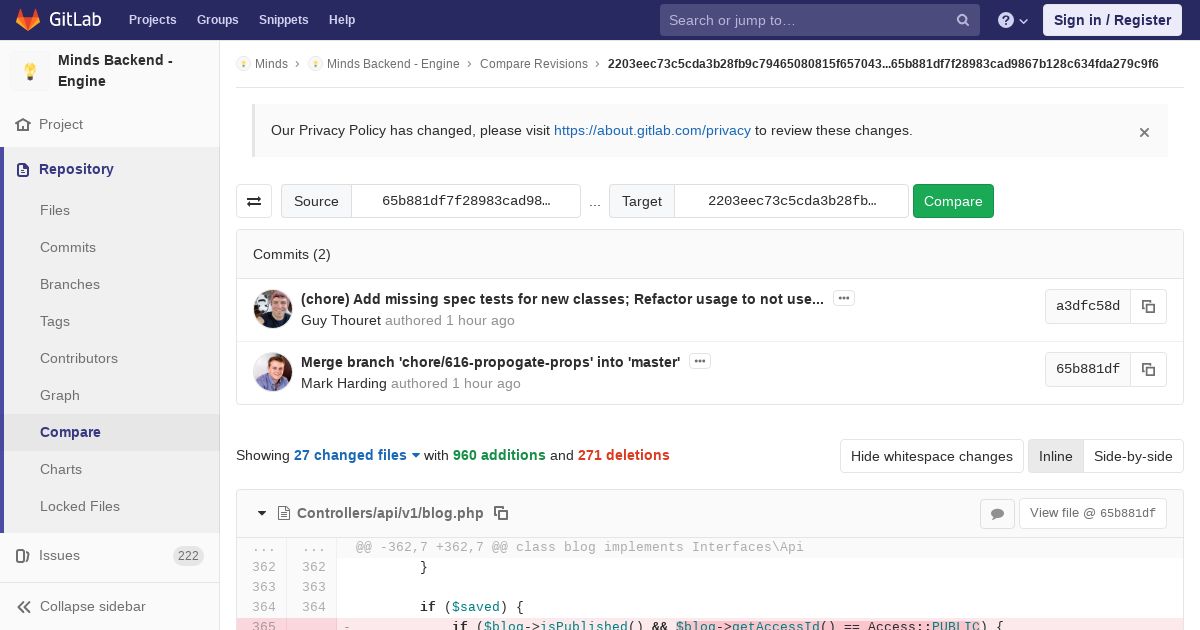Open the Help question mark menu
This screenshot has height=630, width=1200.
pos(1012,20)
